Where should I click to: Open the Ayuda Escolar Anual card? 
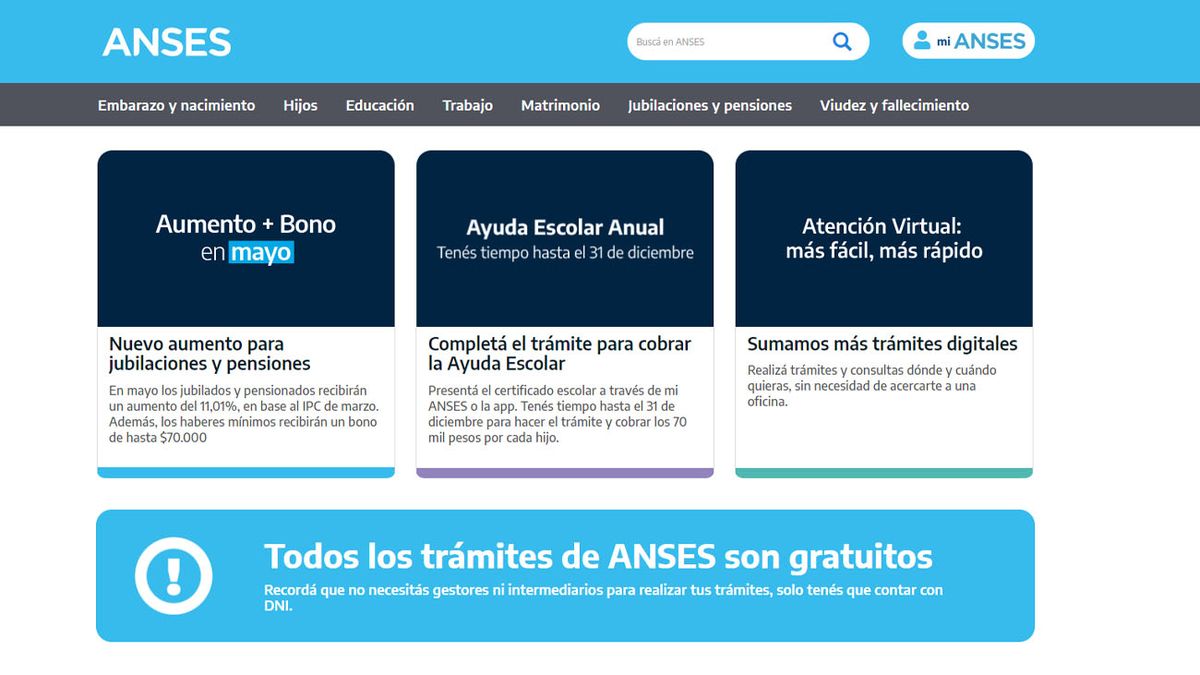coord(564,237)
